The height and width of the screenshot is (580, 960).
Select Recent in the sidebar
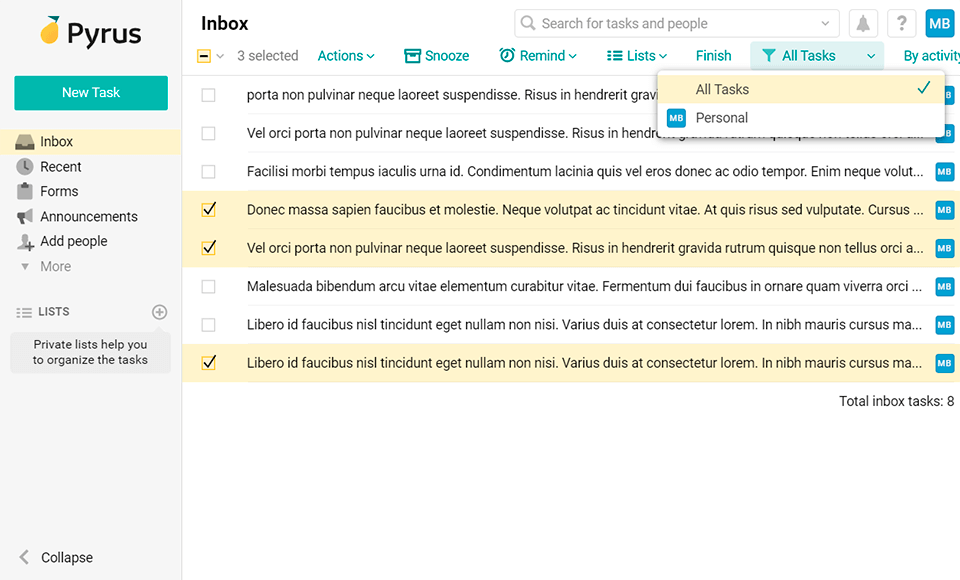point(62,166)
